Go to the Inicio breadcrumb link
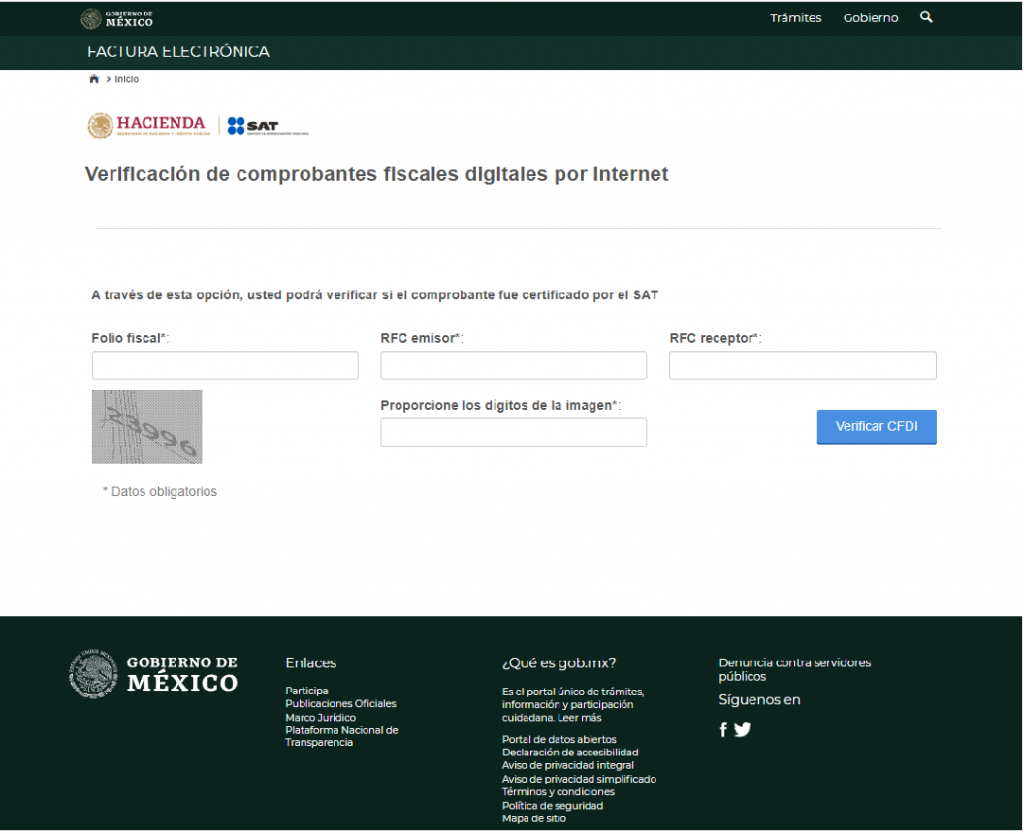Viewport: 1024px width, 834px height. 127,79
